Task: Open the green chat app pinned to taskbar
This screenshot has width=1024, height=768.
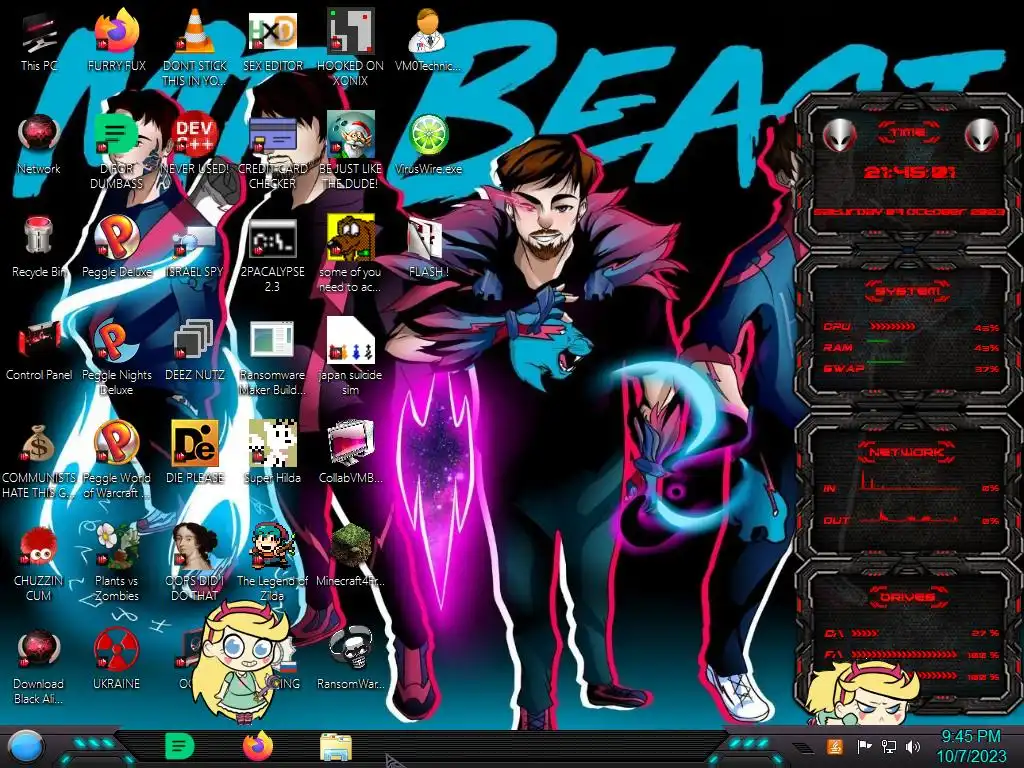Action: (x=180, y=746)
